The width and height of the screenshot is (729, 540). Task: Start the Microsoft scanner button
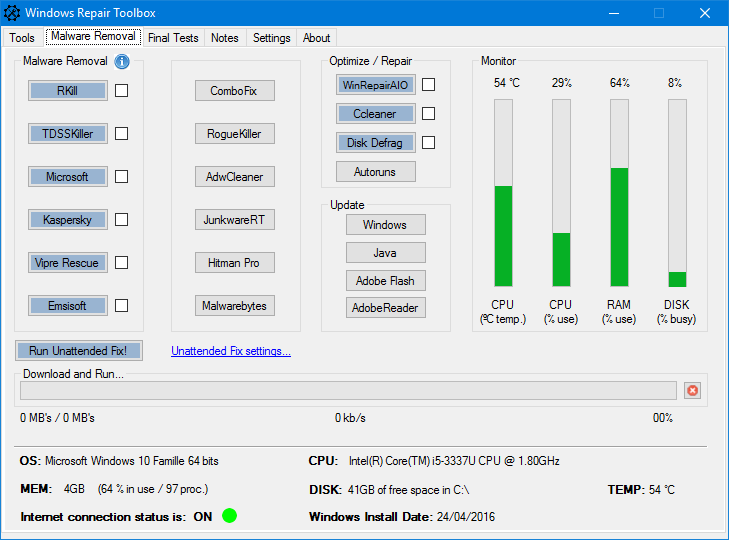click(x=68, y=176)
